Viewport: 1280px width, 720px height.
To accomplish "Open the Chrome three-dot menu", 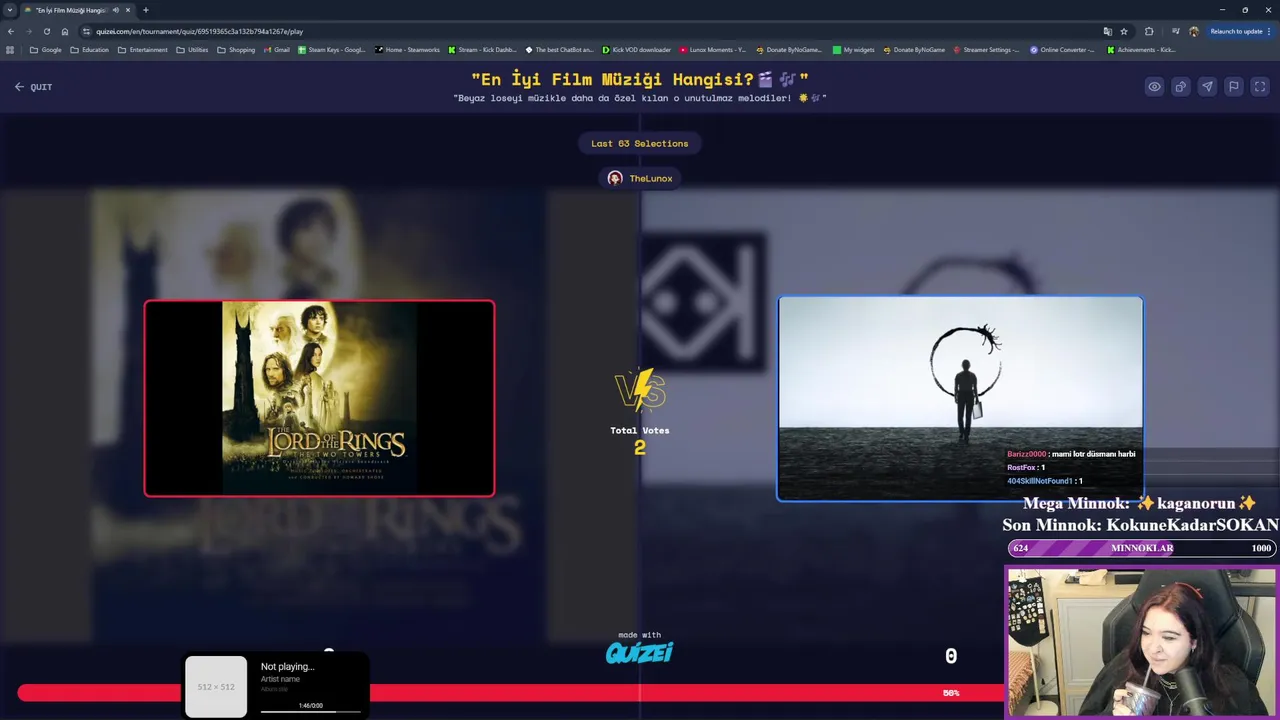I will [x=1271, y=31].
